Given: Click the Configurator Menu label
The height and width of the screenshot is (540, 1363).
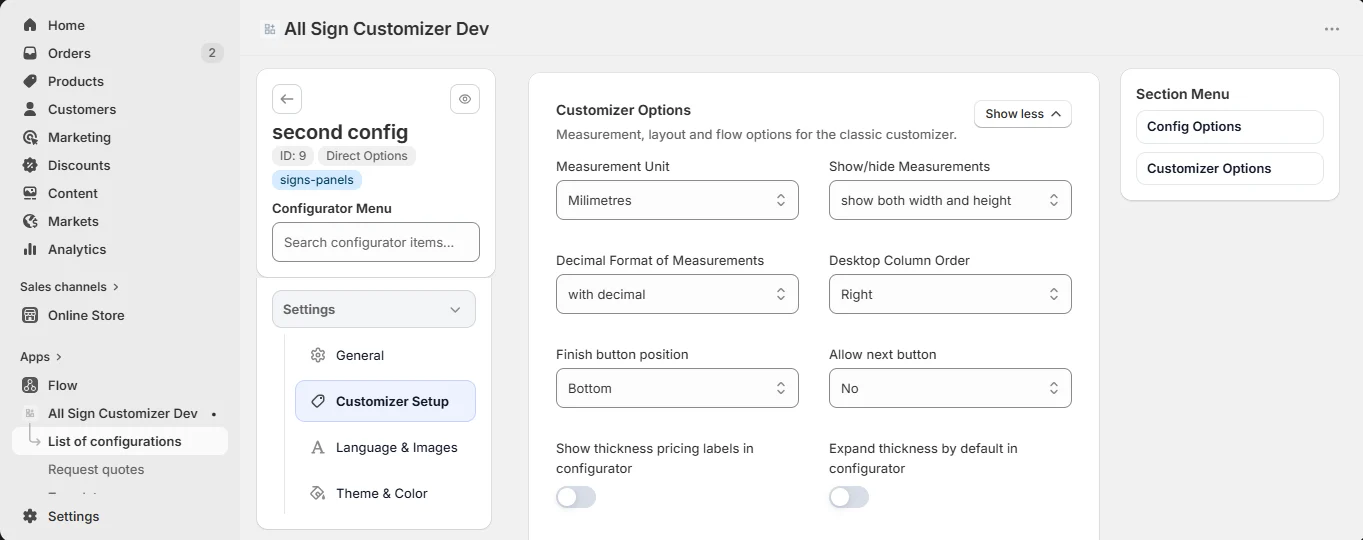Looking at the screenshot, I should pyautogui.click(x=332, y=208).
